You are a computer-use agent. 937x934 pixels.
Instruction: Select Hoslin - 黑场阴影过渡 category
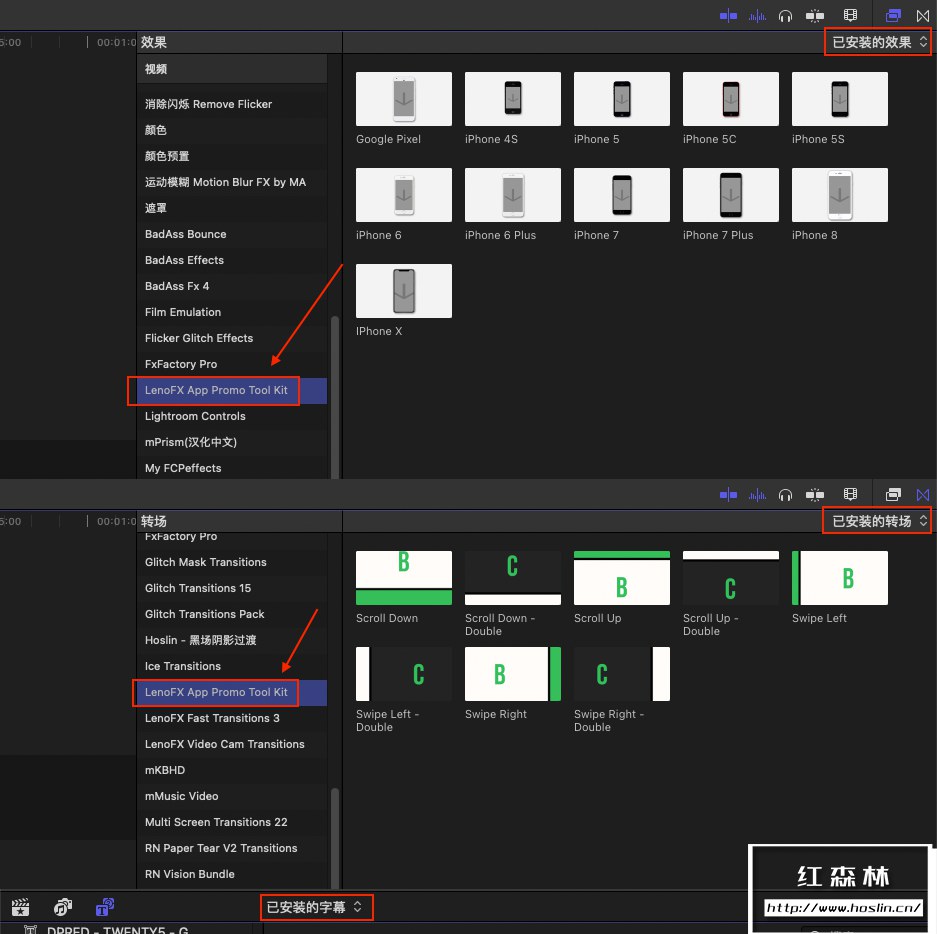232,640
